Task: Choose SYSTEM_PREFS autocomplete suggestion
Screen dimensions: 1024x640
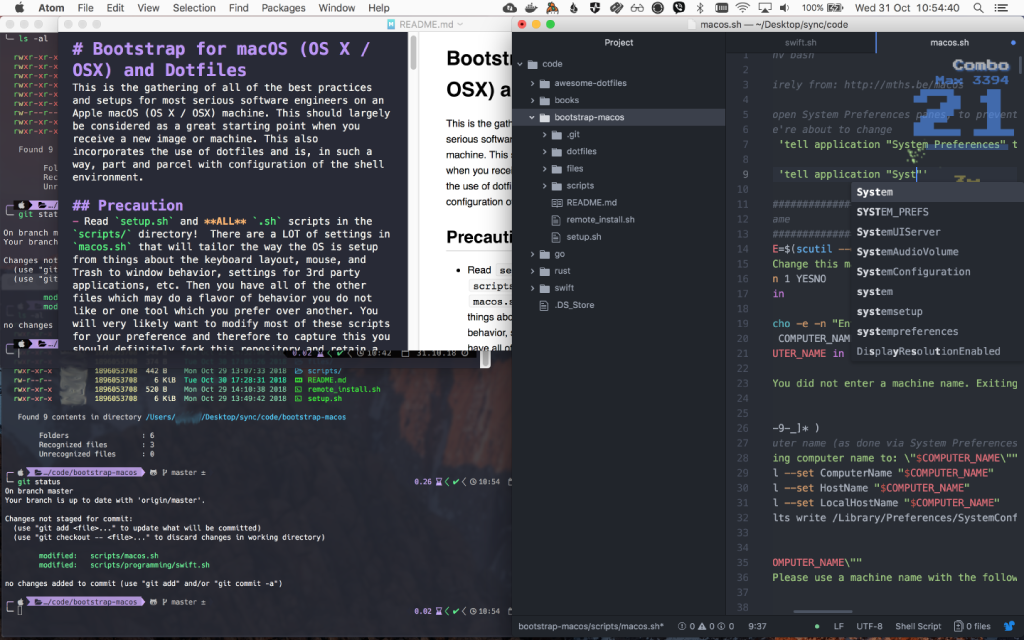Action: [x=937, y=212]
